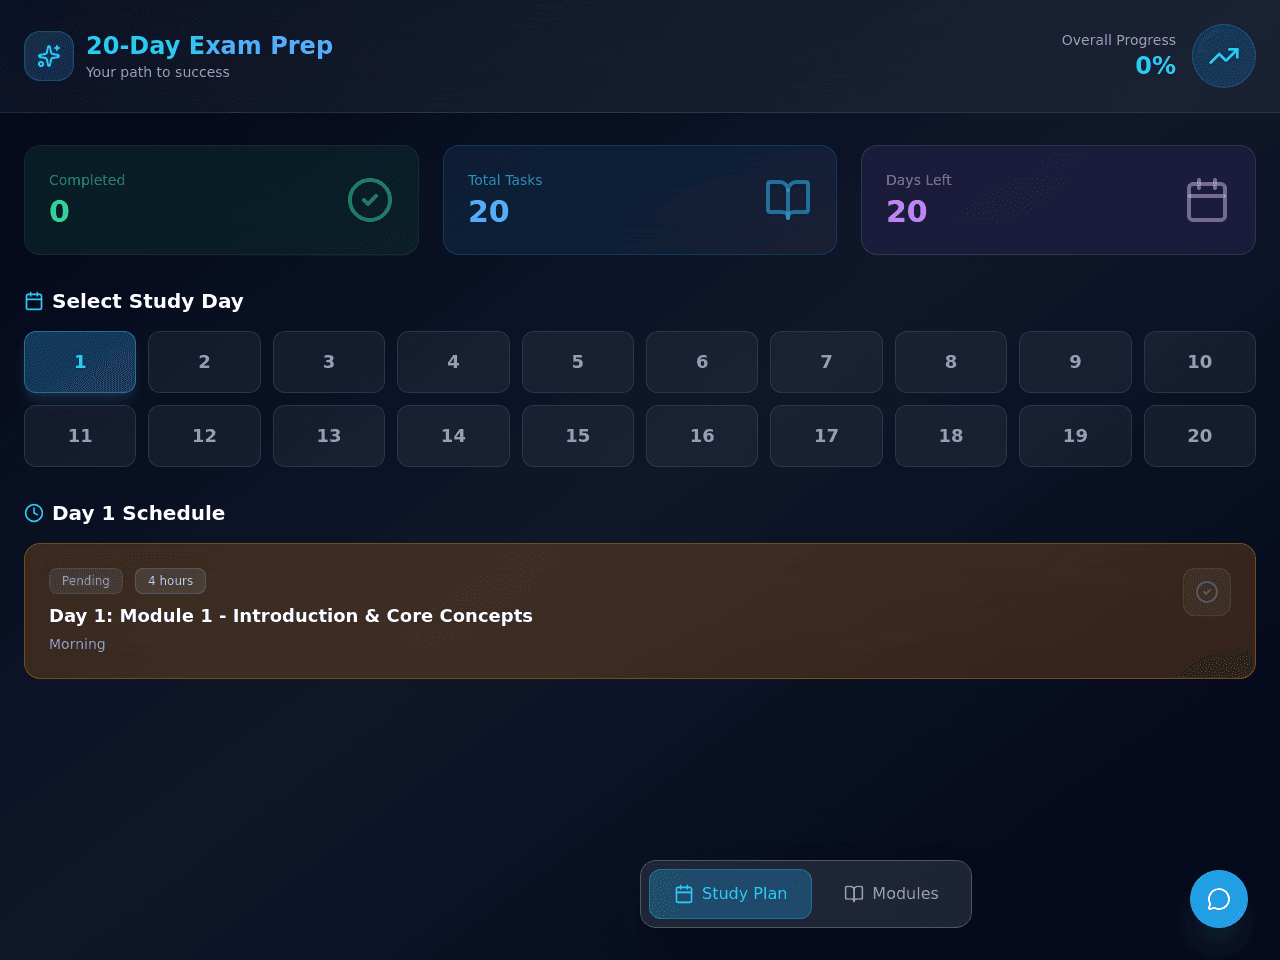1280x960 pixels.
Task: Select study day 16
Action: (x=702, y=436)
